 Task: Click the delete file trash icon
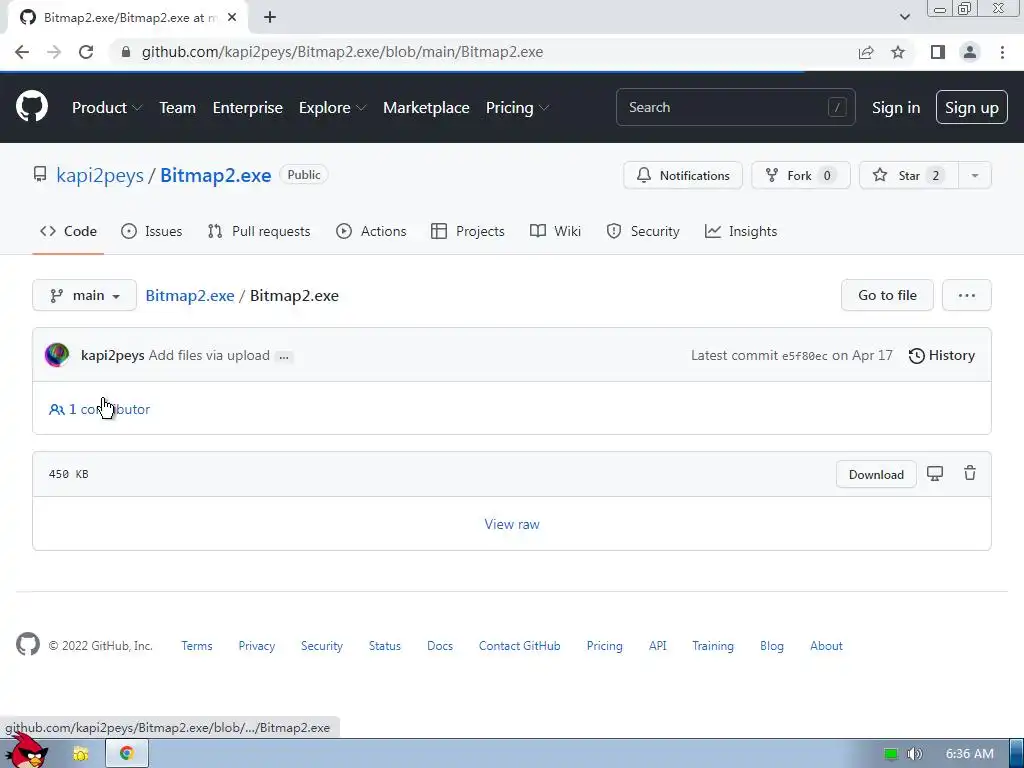click(970, 473)
